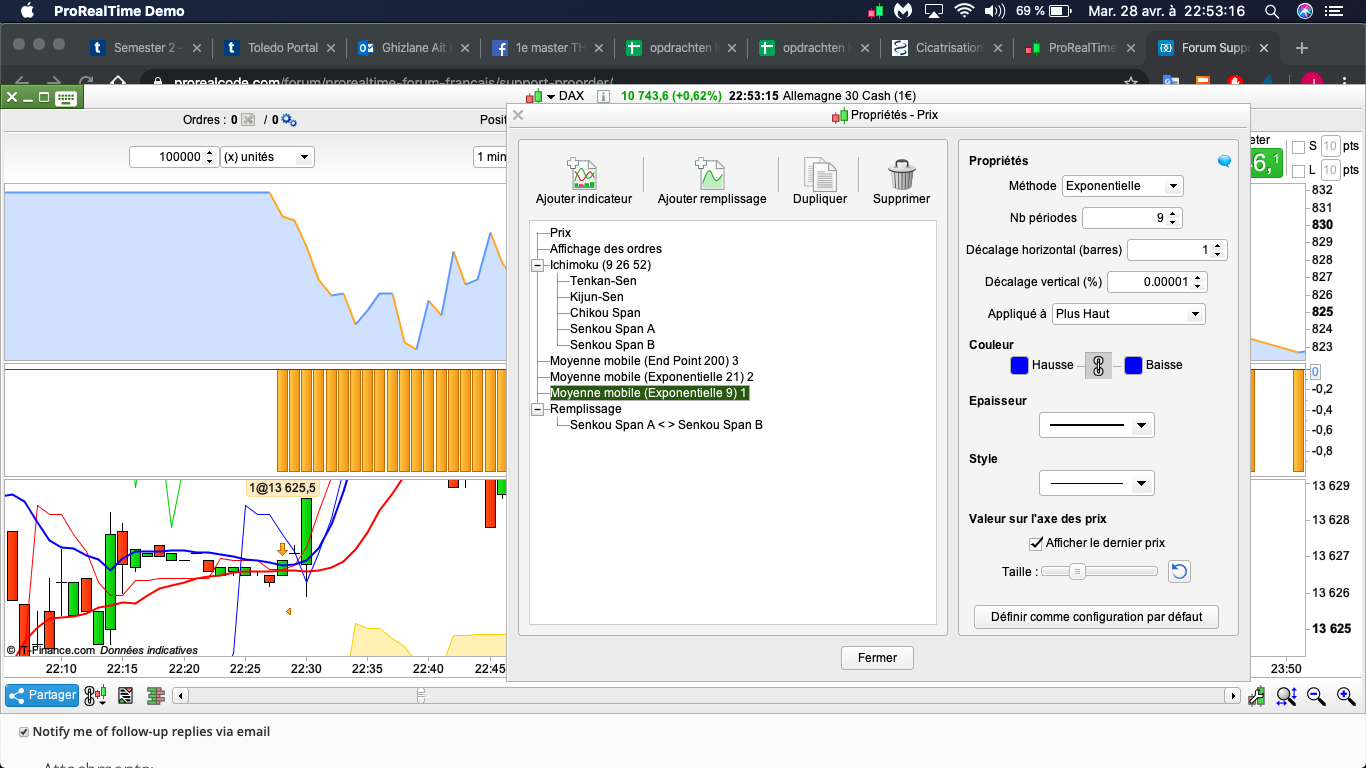Click the Ajouter indicateur icon
Image resolution: width=1366 pixels, height=768 pixels.
click(584, 175)
